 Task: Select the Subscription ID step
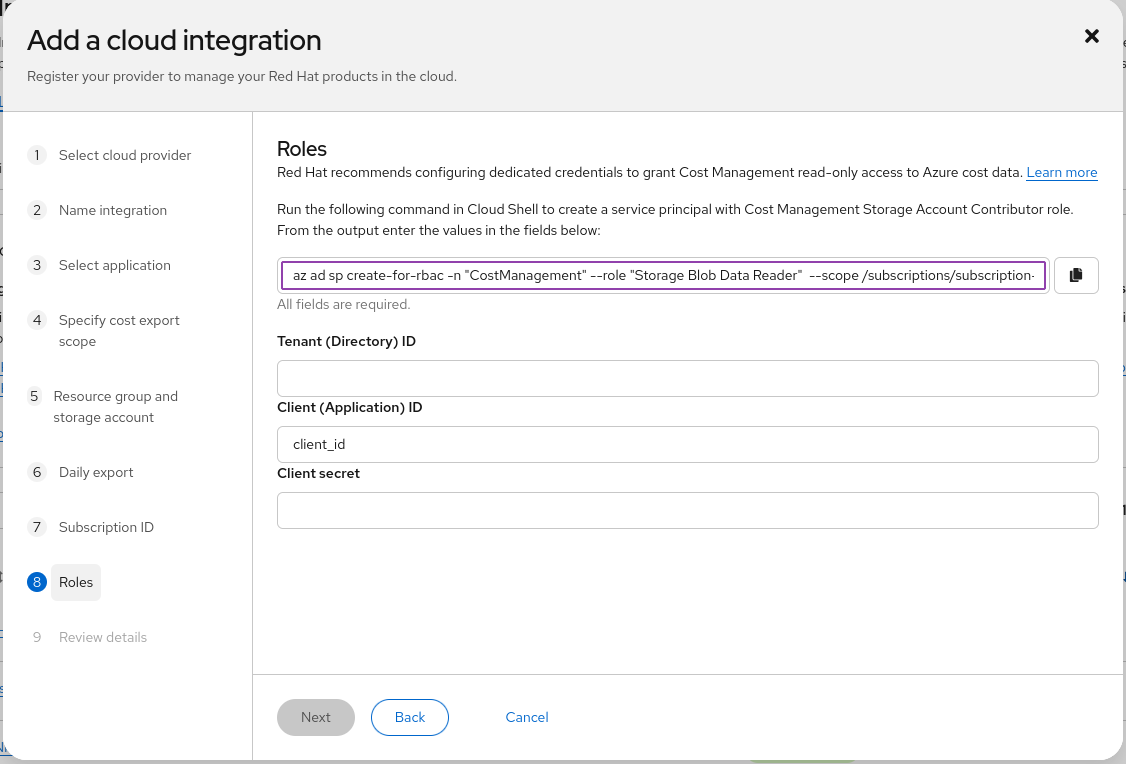pos(106,527)
